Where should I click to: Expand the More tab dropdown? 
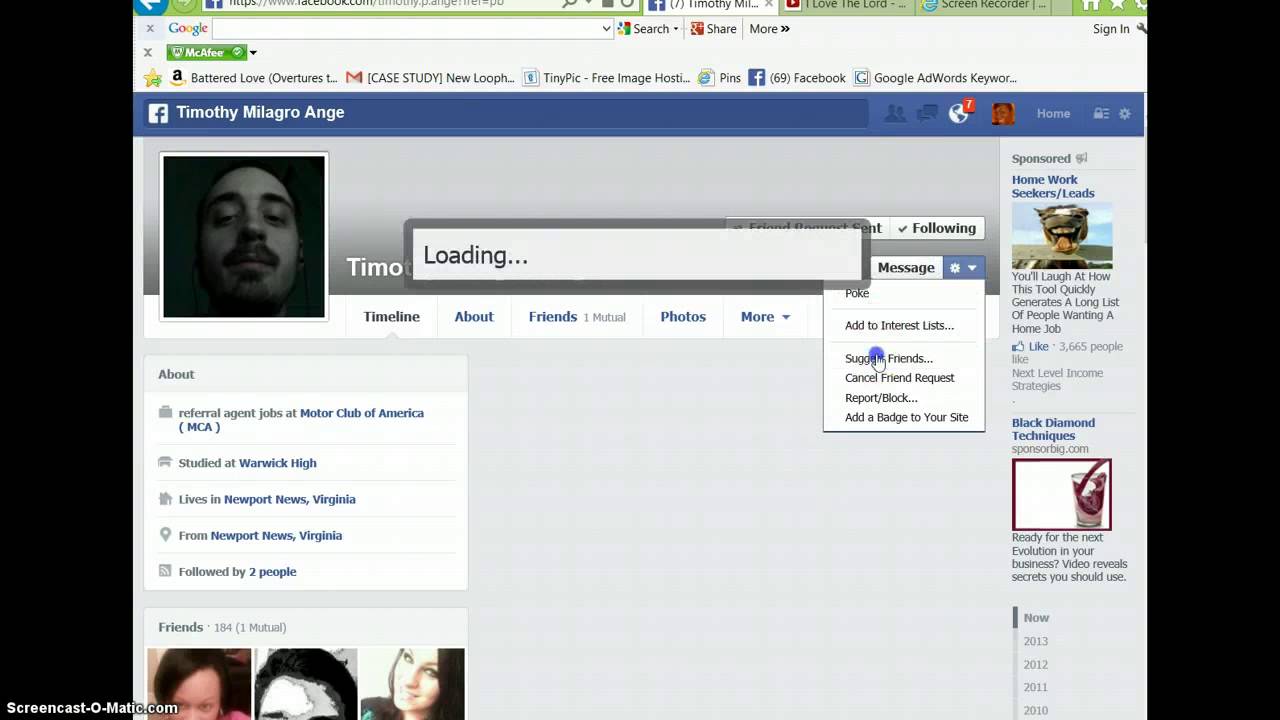pyautogui.click(x=765, y=317)
